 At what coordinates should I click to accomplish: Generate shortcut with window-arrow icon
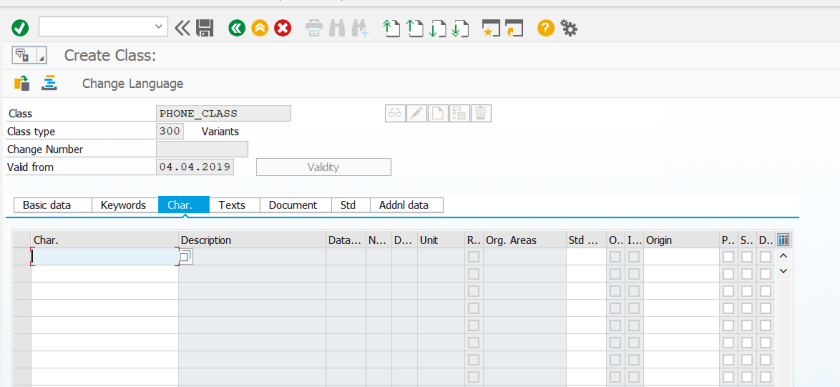[x=514, y=27]
